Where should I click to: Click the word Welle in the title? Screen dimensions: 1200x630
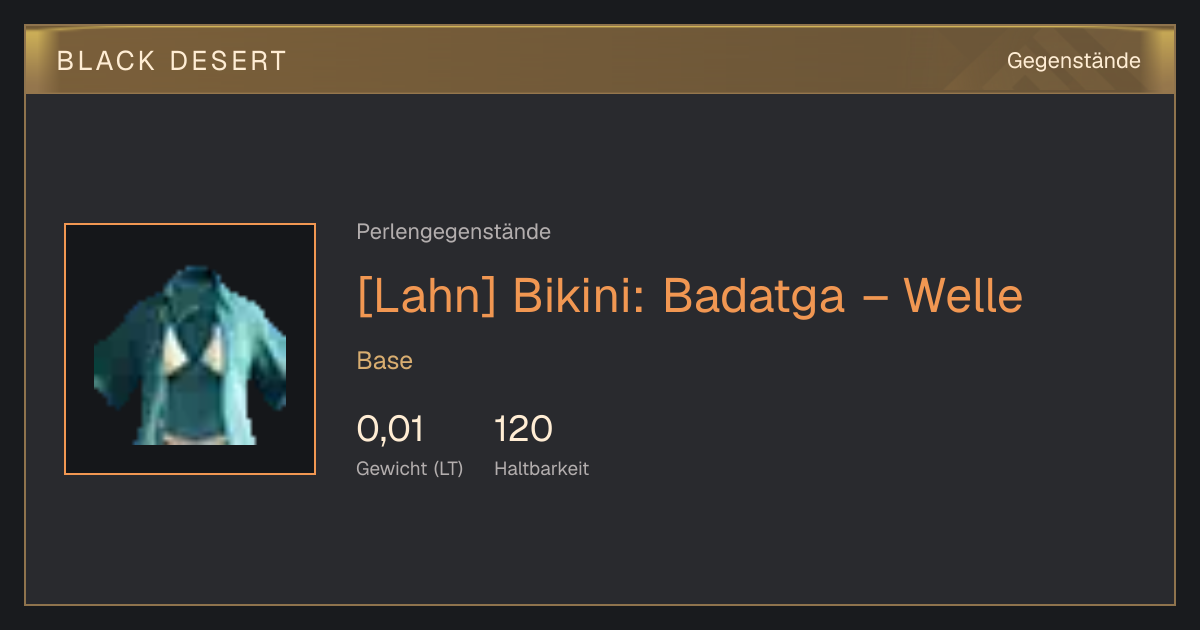point(963,295)
